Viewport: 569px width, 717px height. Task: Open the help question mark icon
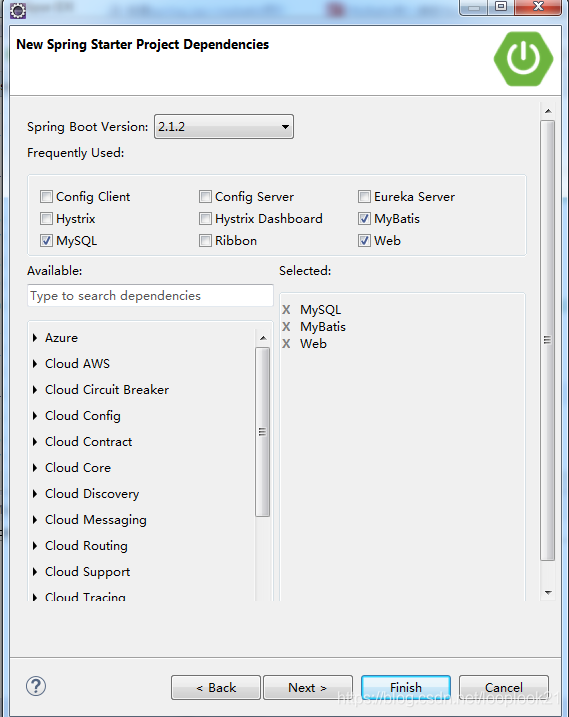36,686
